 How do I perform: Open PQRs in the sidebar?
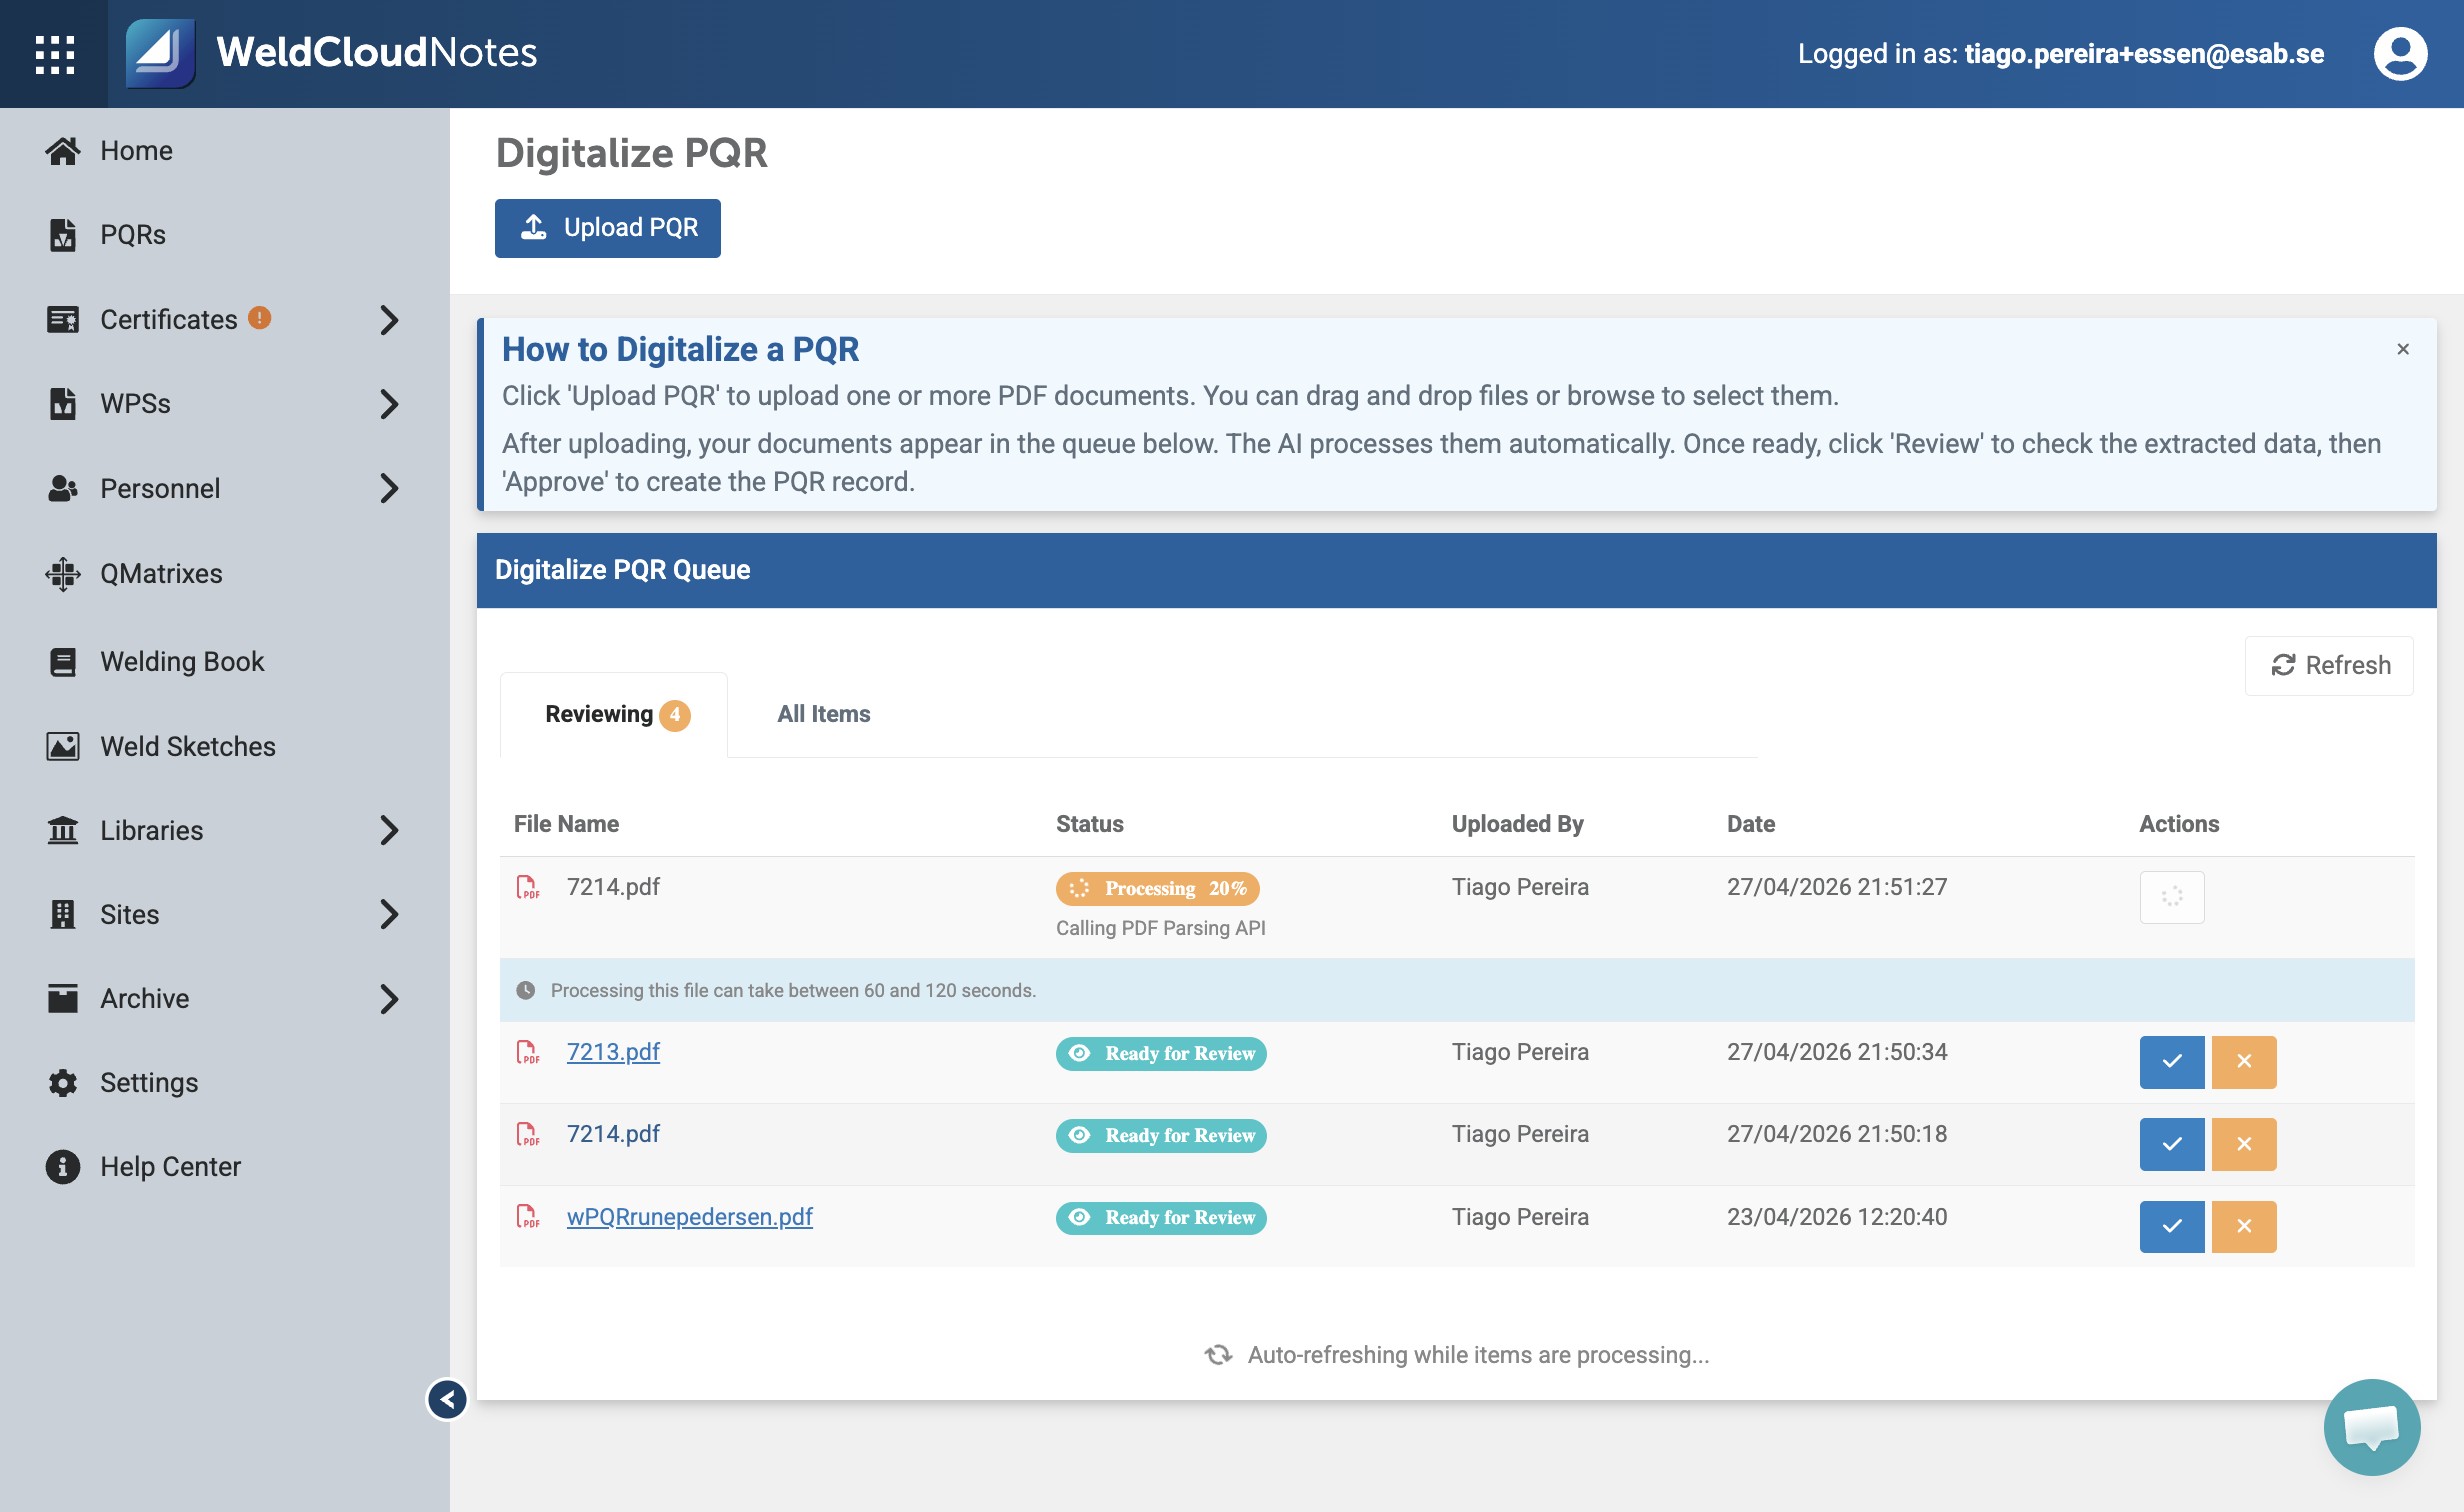pos(133,234)
